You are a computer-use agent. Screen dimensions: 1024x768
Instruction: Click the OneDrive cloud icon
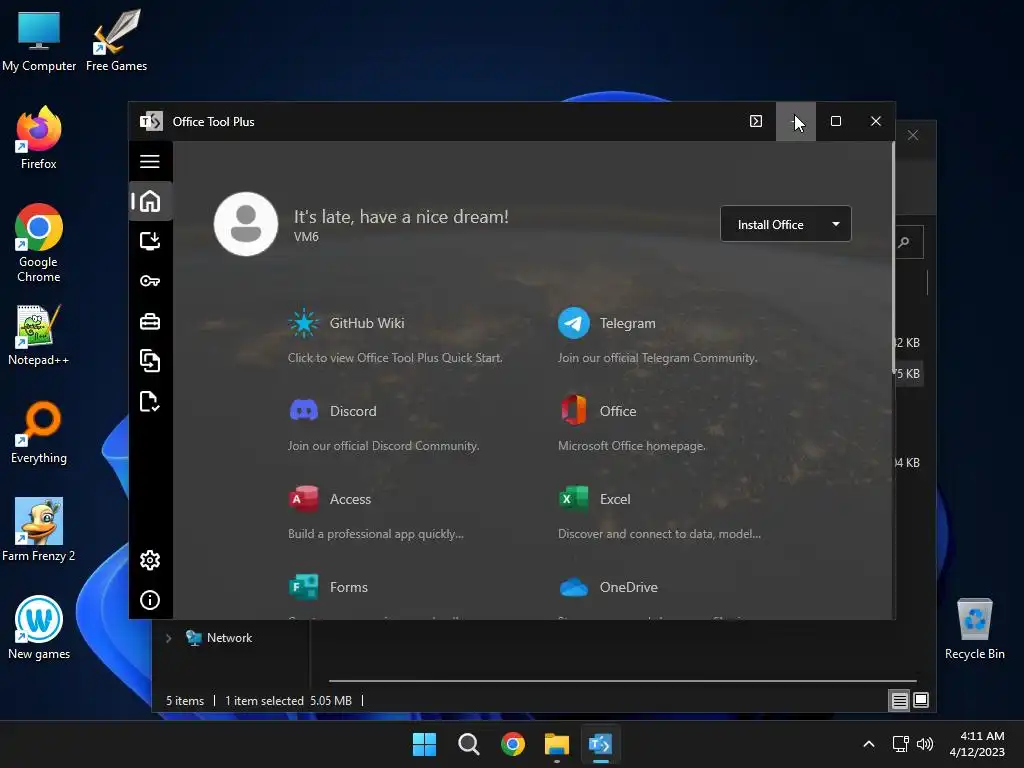click(573, 587)
